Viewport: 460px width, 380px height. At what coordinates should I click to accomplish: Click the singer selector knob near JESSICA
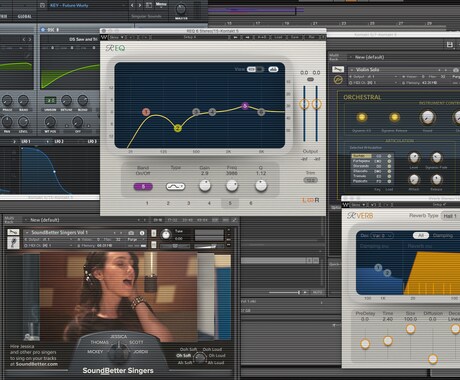point(119,352)
